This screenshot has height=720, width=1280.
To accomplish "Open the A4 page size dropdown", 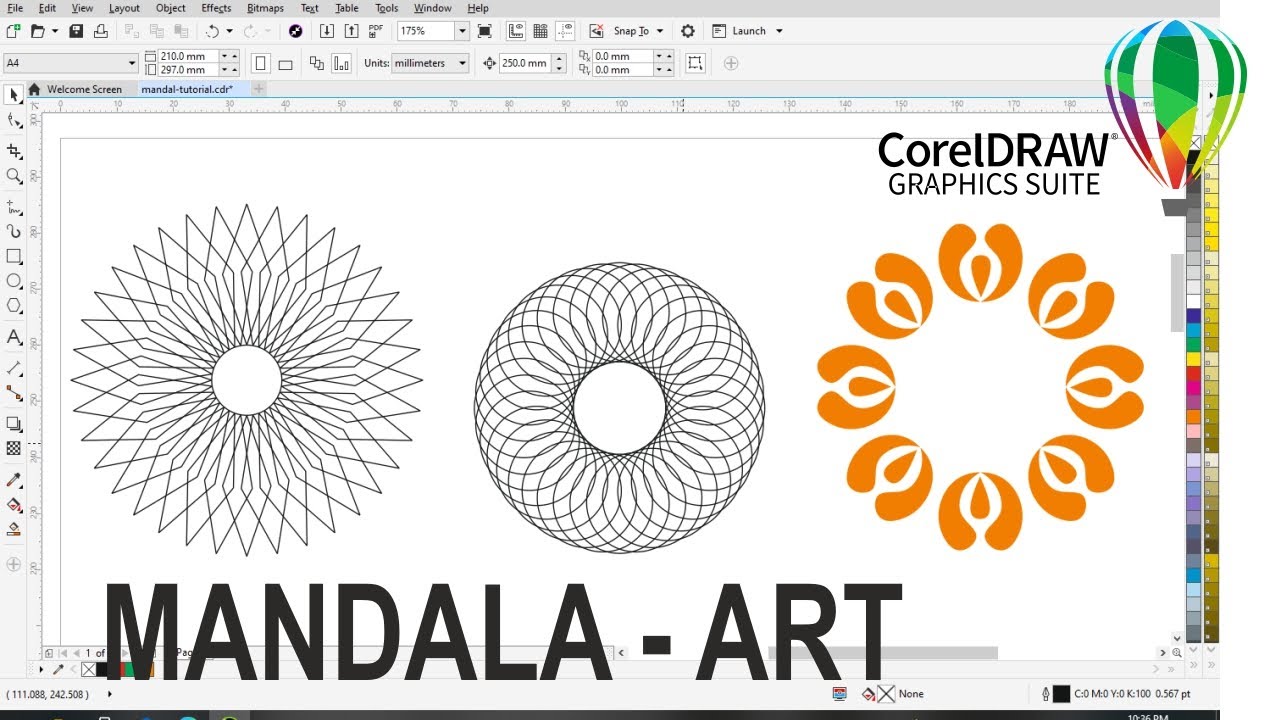I will (132, 63).
